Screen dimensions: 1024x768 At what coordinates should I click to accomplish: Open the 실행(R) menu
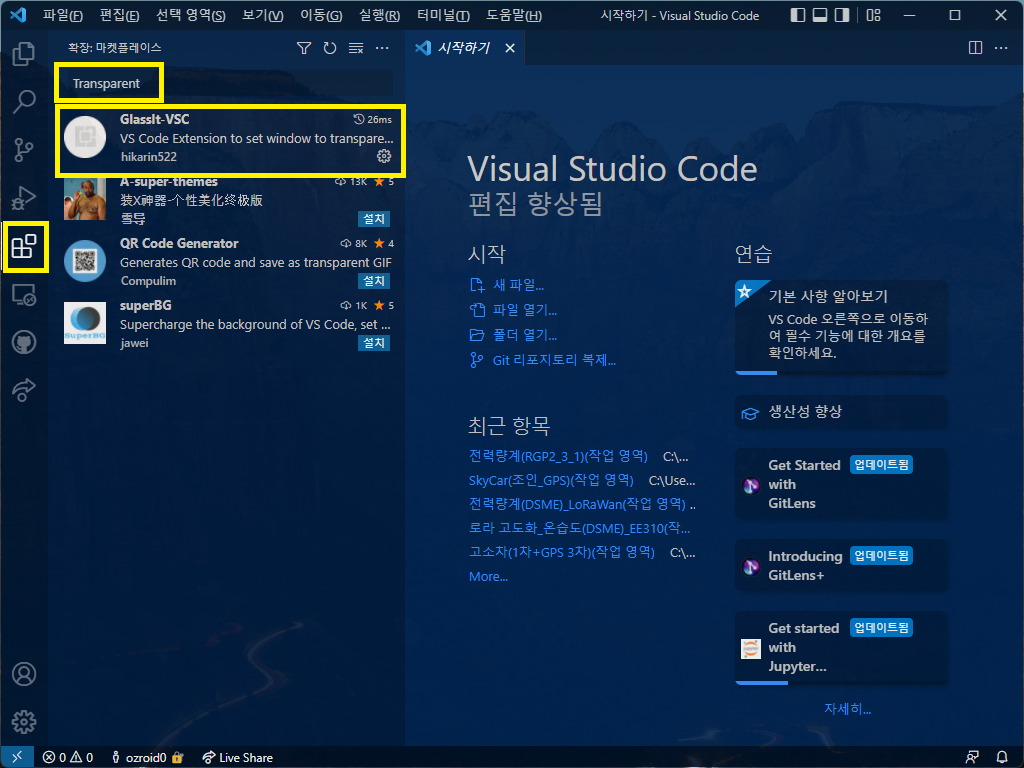pyautogui.click(x=379, y=15)
